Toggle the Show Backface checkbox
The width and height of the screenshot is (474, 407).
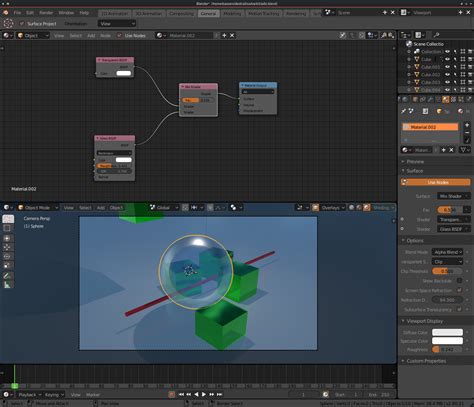pos(459,281)
